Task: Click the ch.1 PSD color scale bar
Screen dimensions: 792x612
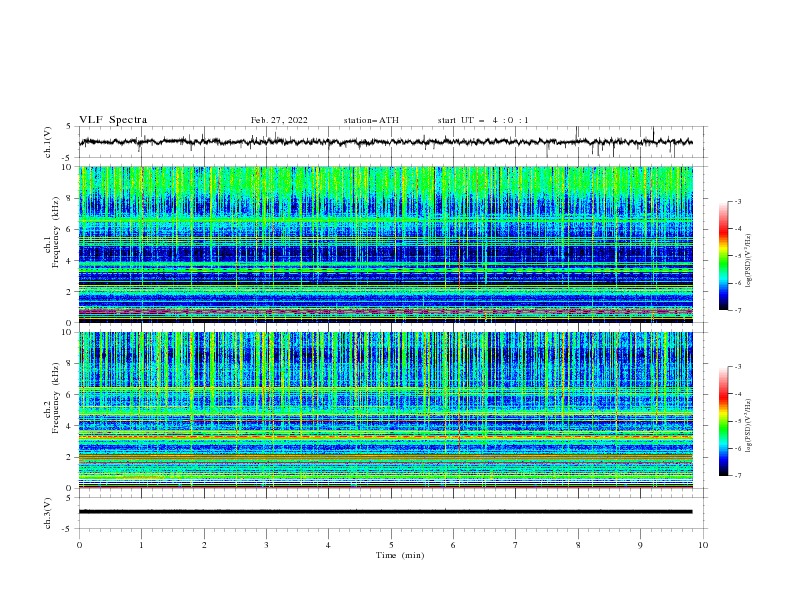Action: [x=724, y=256]
